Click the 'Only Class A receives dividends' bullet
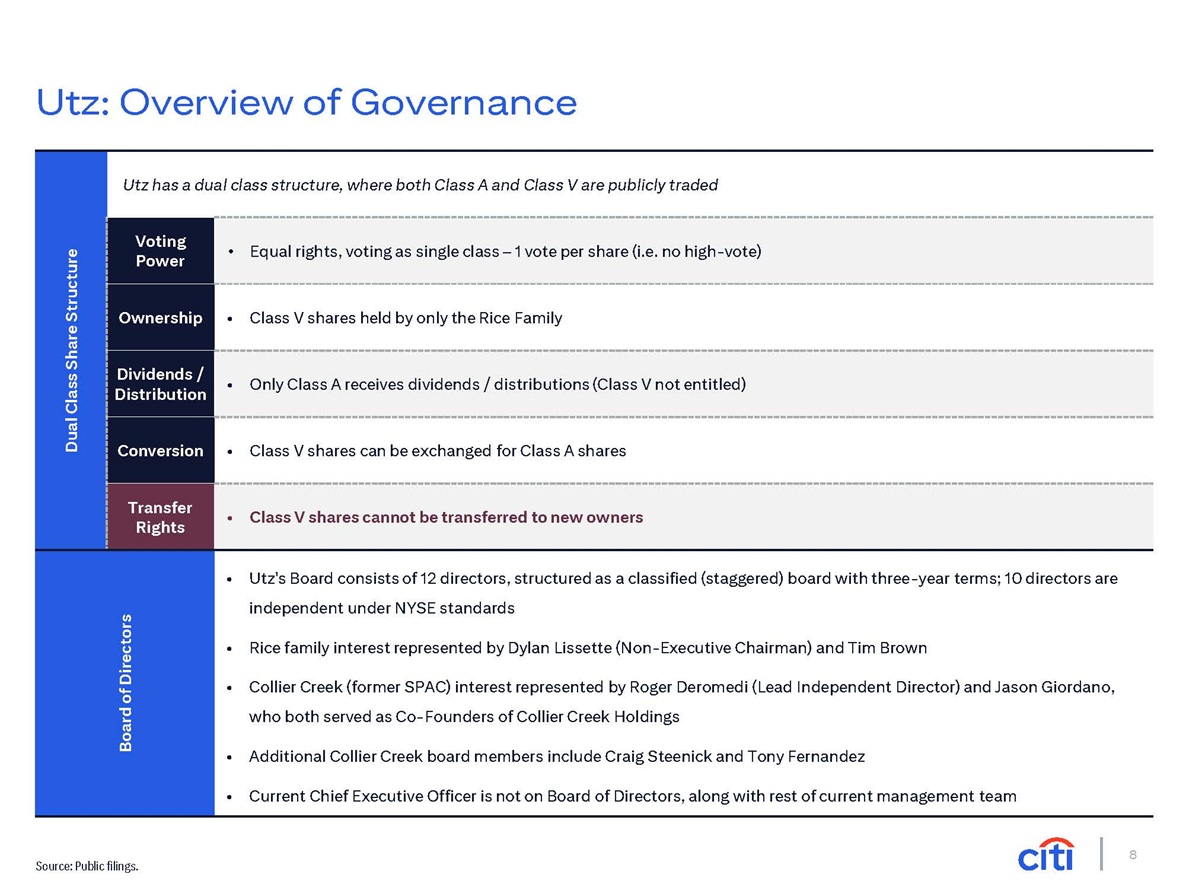1186x890 pixels. pyautogui.click(x=498, y=384)
